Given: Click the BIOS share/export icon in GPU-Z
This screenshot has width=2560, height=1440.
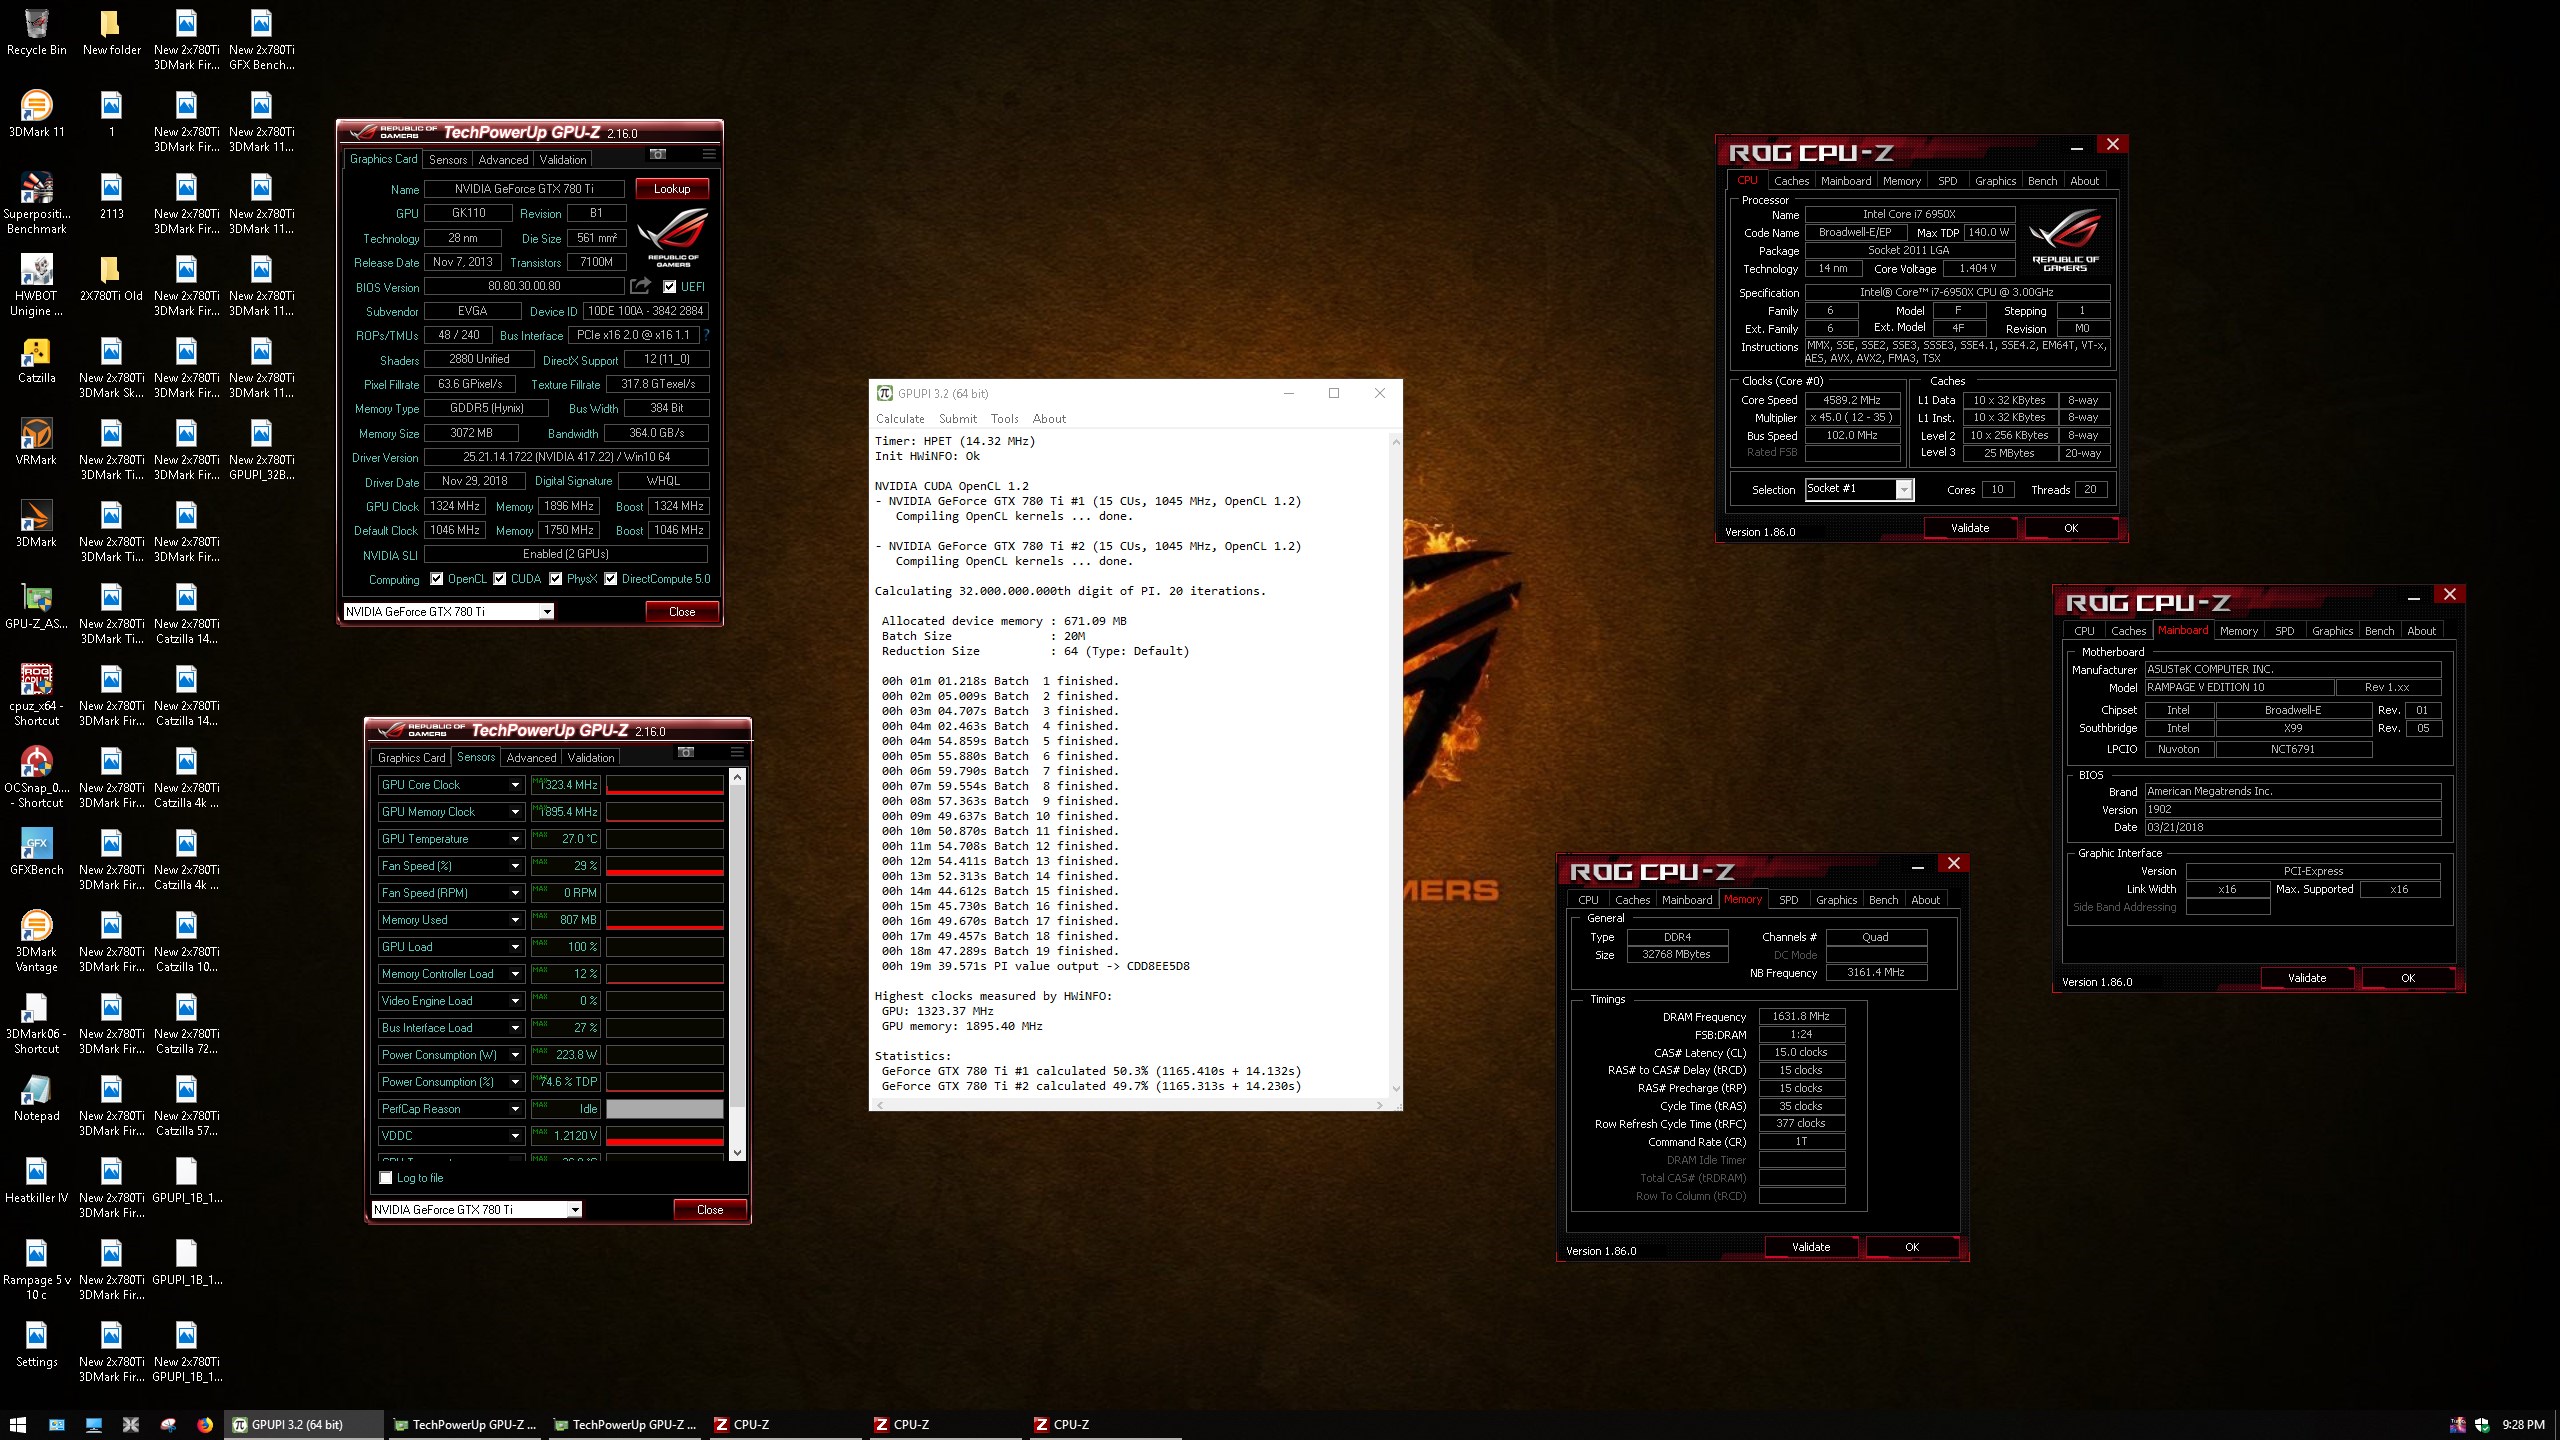Looking at the screenshot, I should click(x=641, y=286).
